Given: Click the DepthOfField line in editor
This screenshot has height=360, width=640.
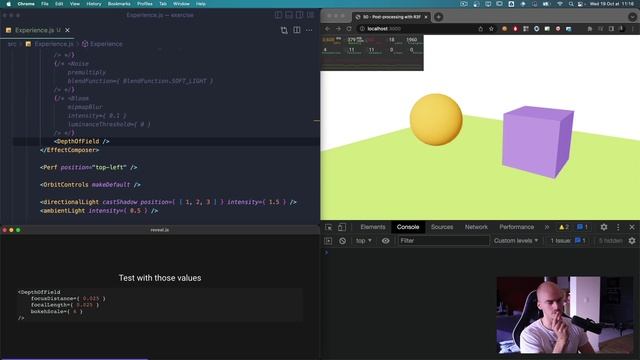Looking at the screenshot, I should (x=82, y=141).
